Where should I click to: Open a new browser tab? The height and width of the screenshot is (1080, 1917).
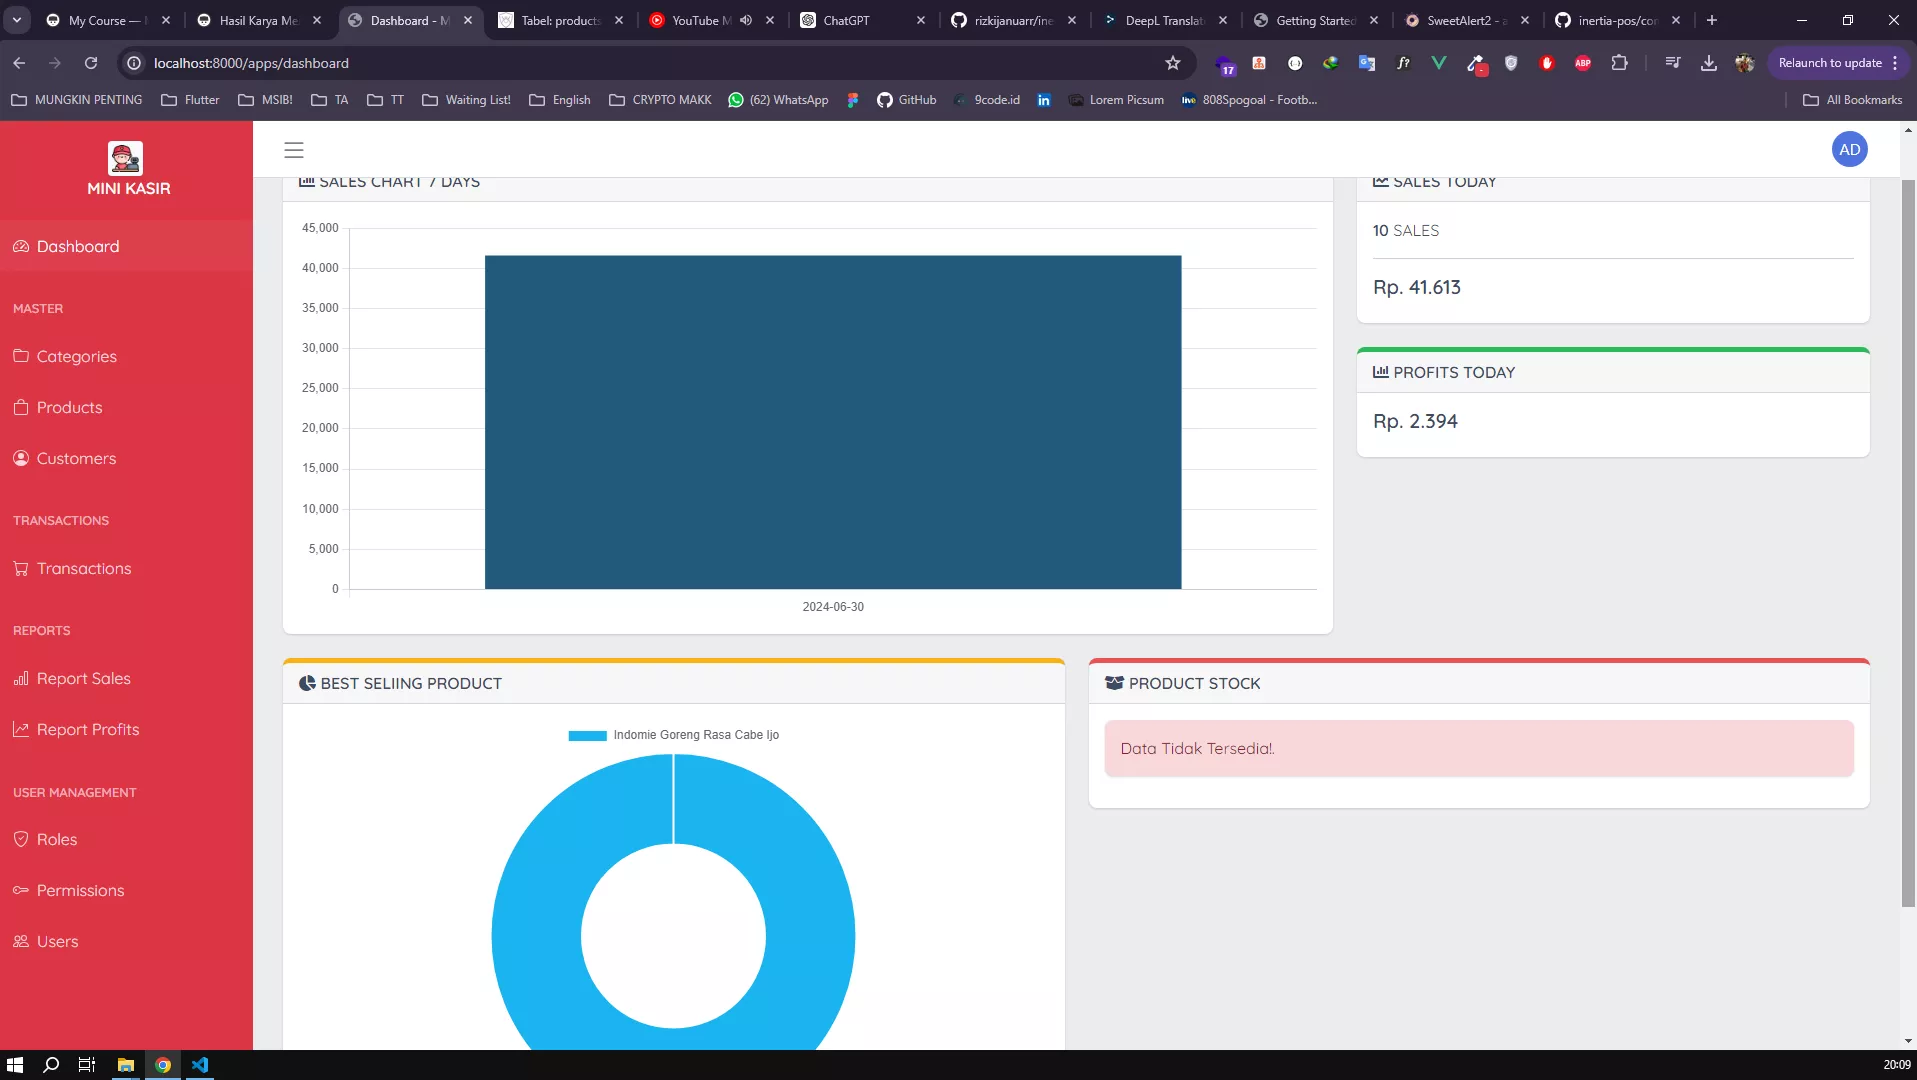tap(1712, 20)
